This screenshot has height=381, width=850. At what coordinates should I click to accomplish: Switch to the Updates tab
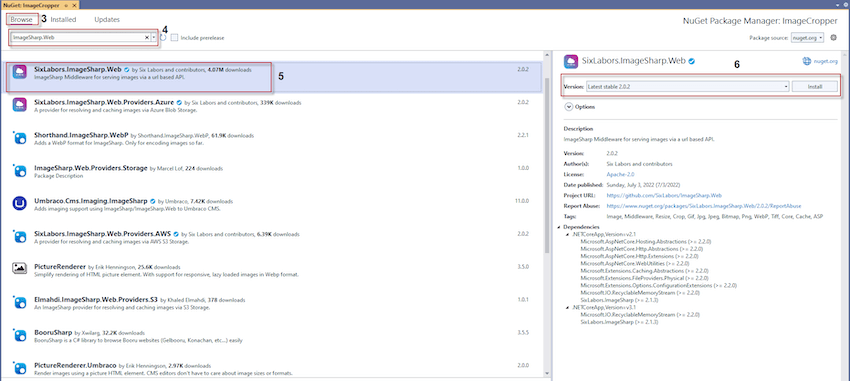pyautogui.click(x=107, y=20)
